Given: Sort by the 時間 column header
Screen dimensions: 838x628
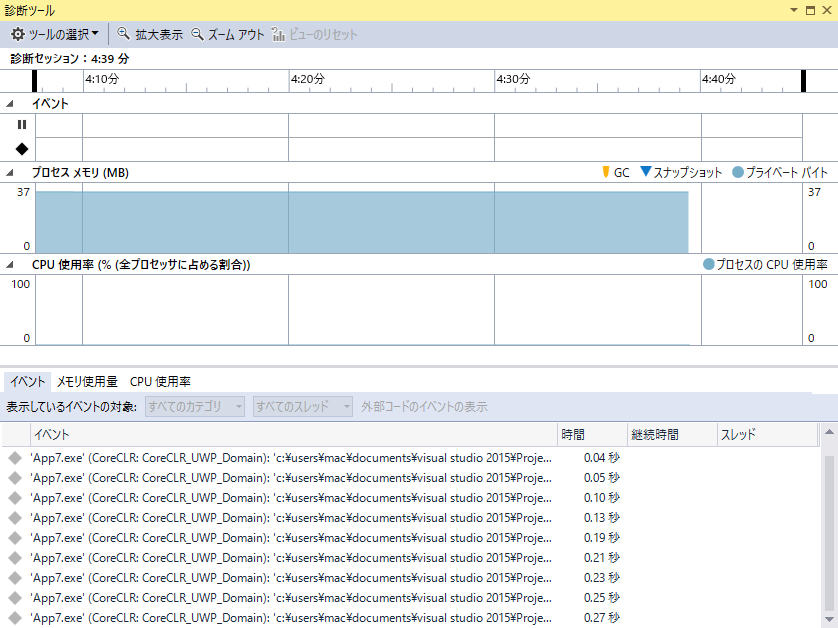Looking at the screenshot, I should 592,435.
